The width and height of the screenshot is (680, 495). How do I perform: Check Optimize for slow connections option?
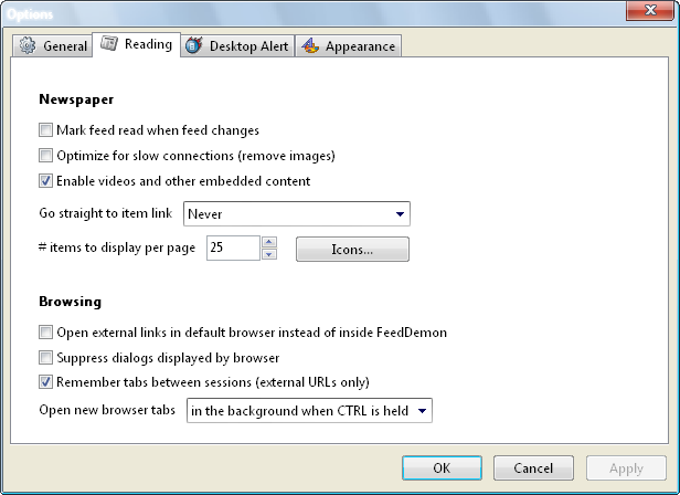pyautogui.click(x=46, y=155)
